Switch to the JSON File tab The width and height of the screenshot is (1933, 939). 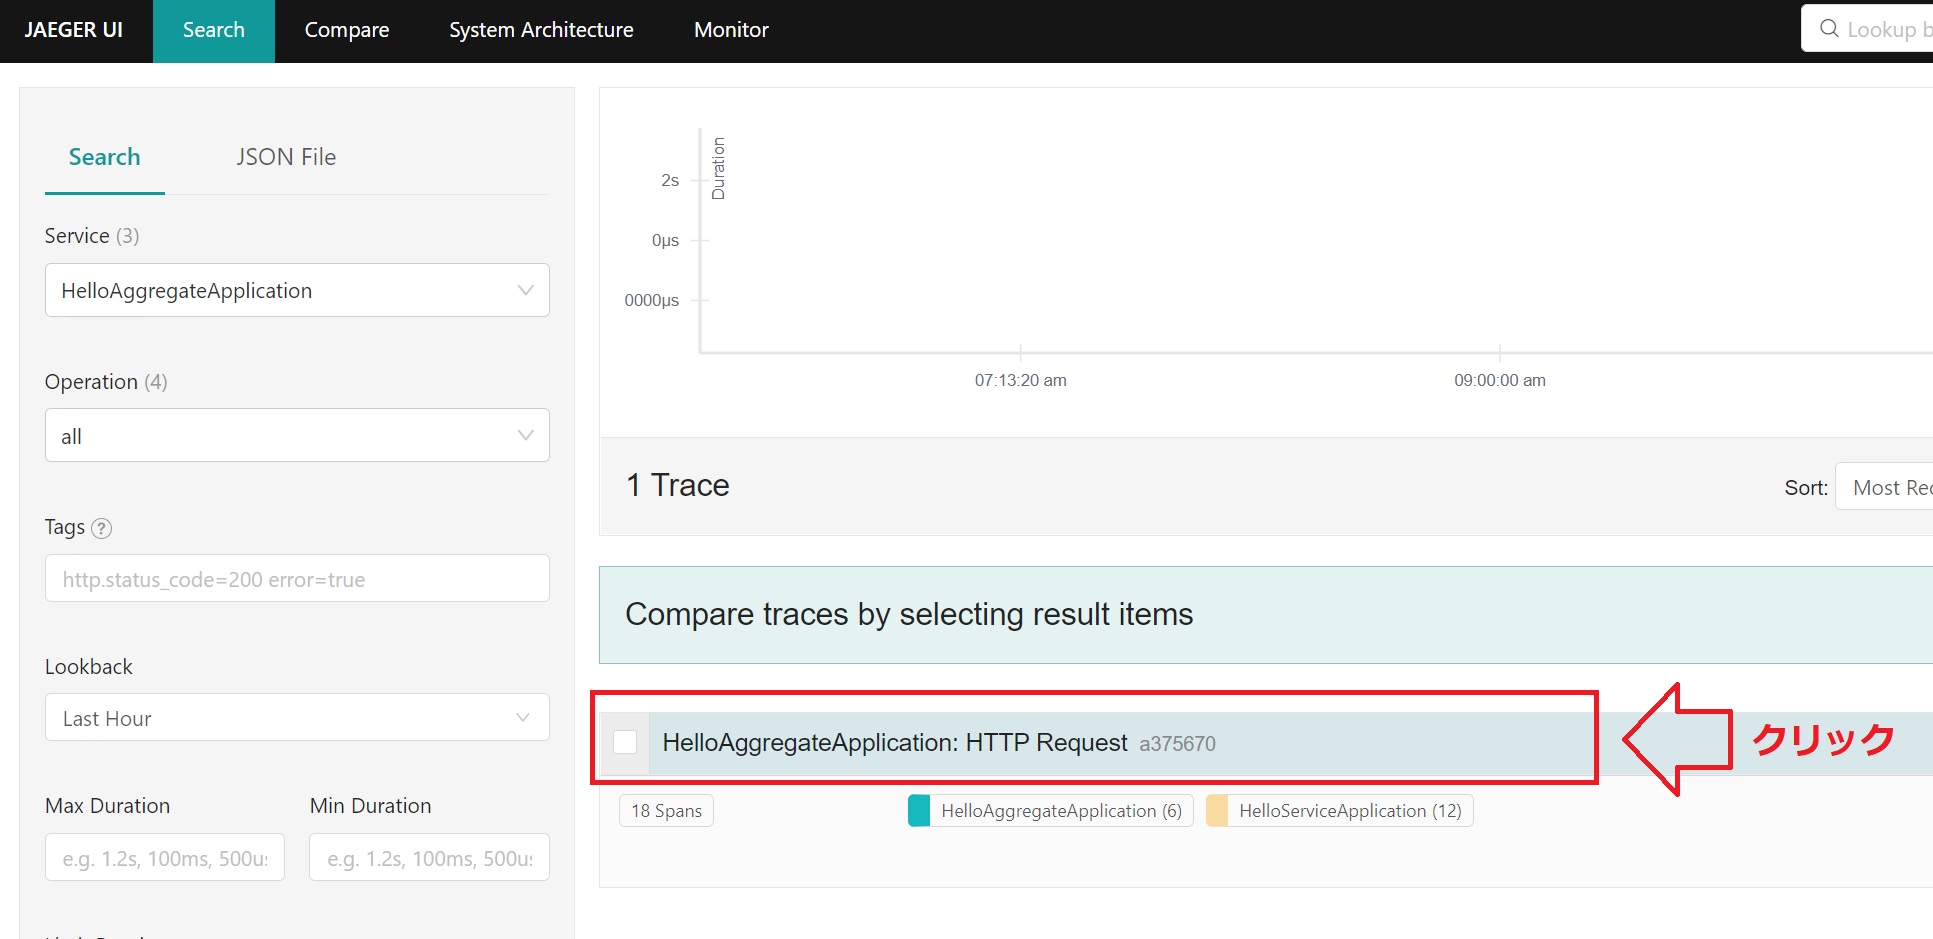[x=286, y=157]
